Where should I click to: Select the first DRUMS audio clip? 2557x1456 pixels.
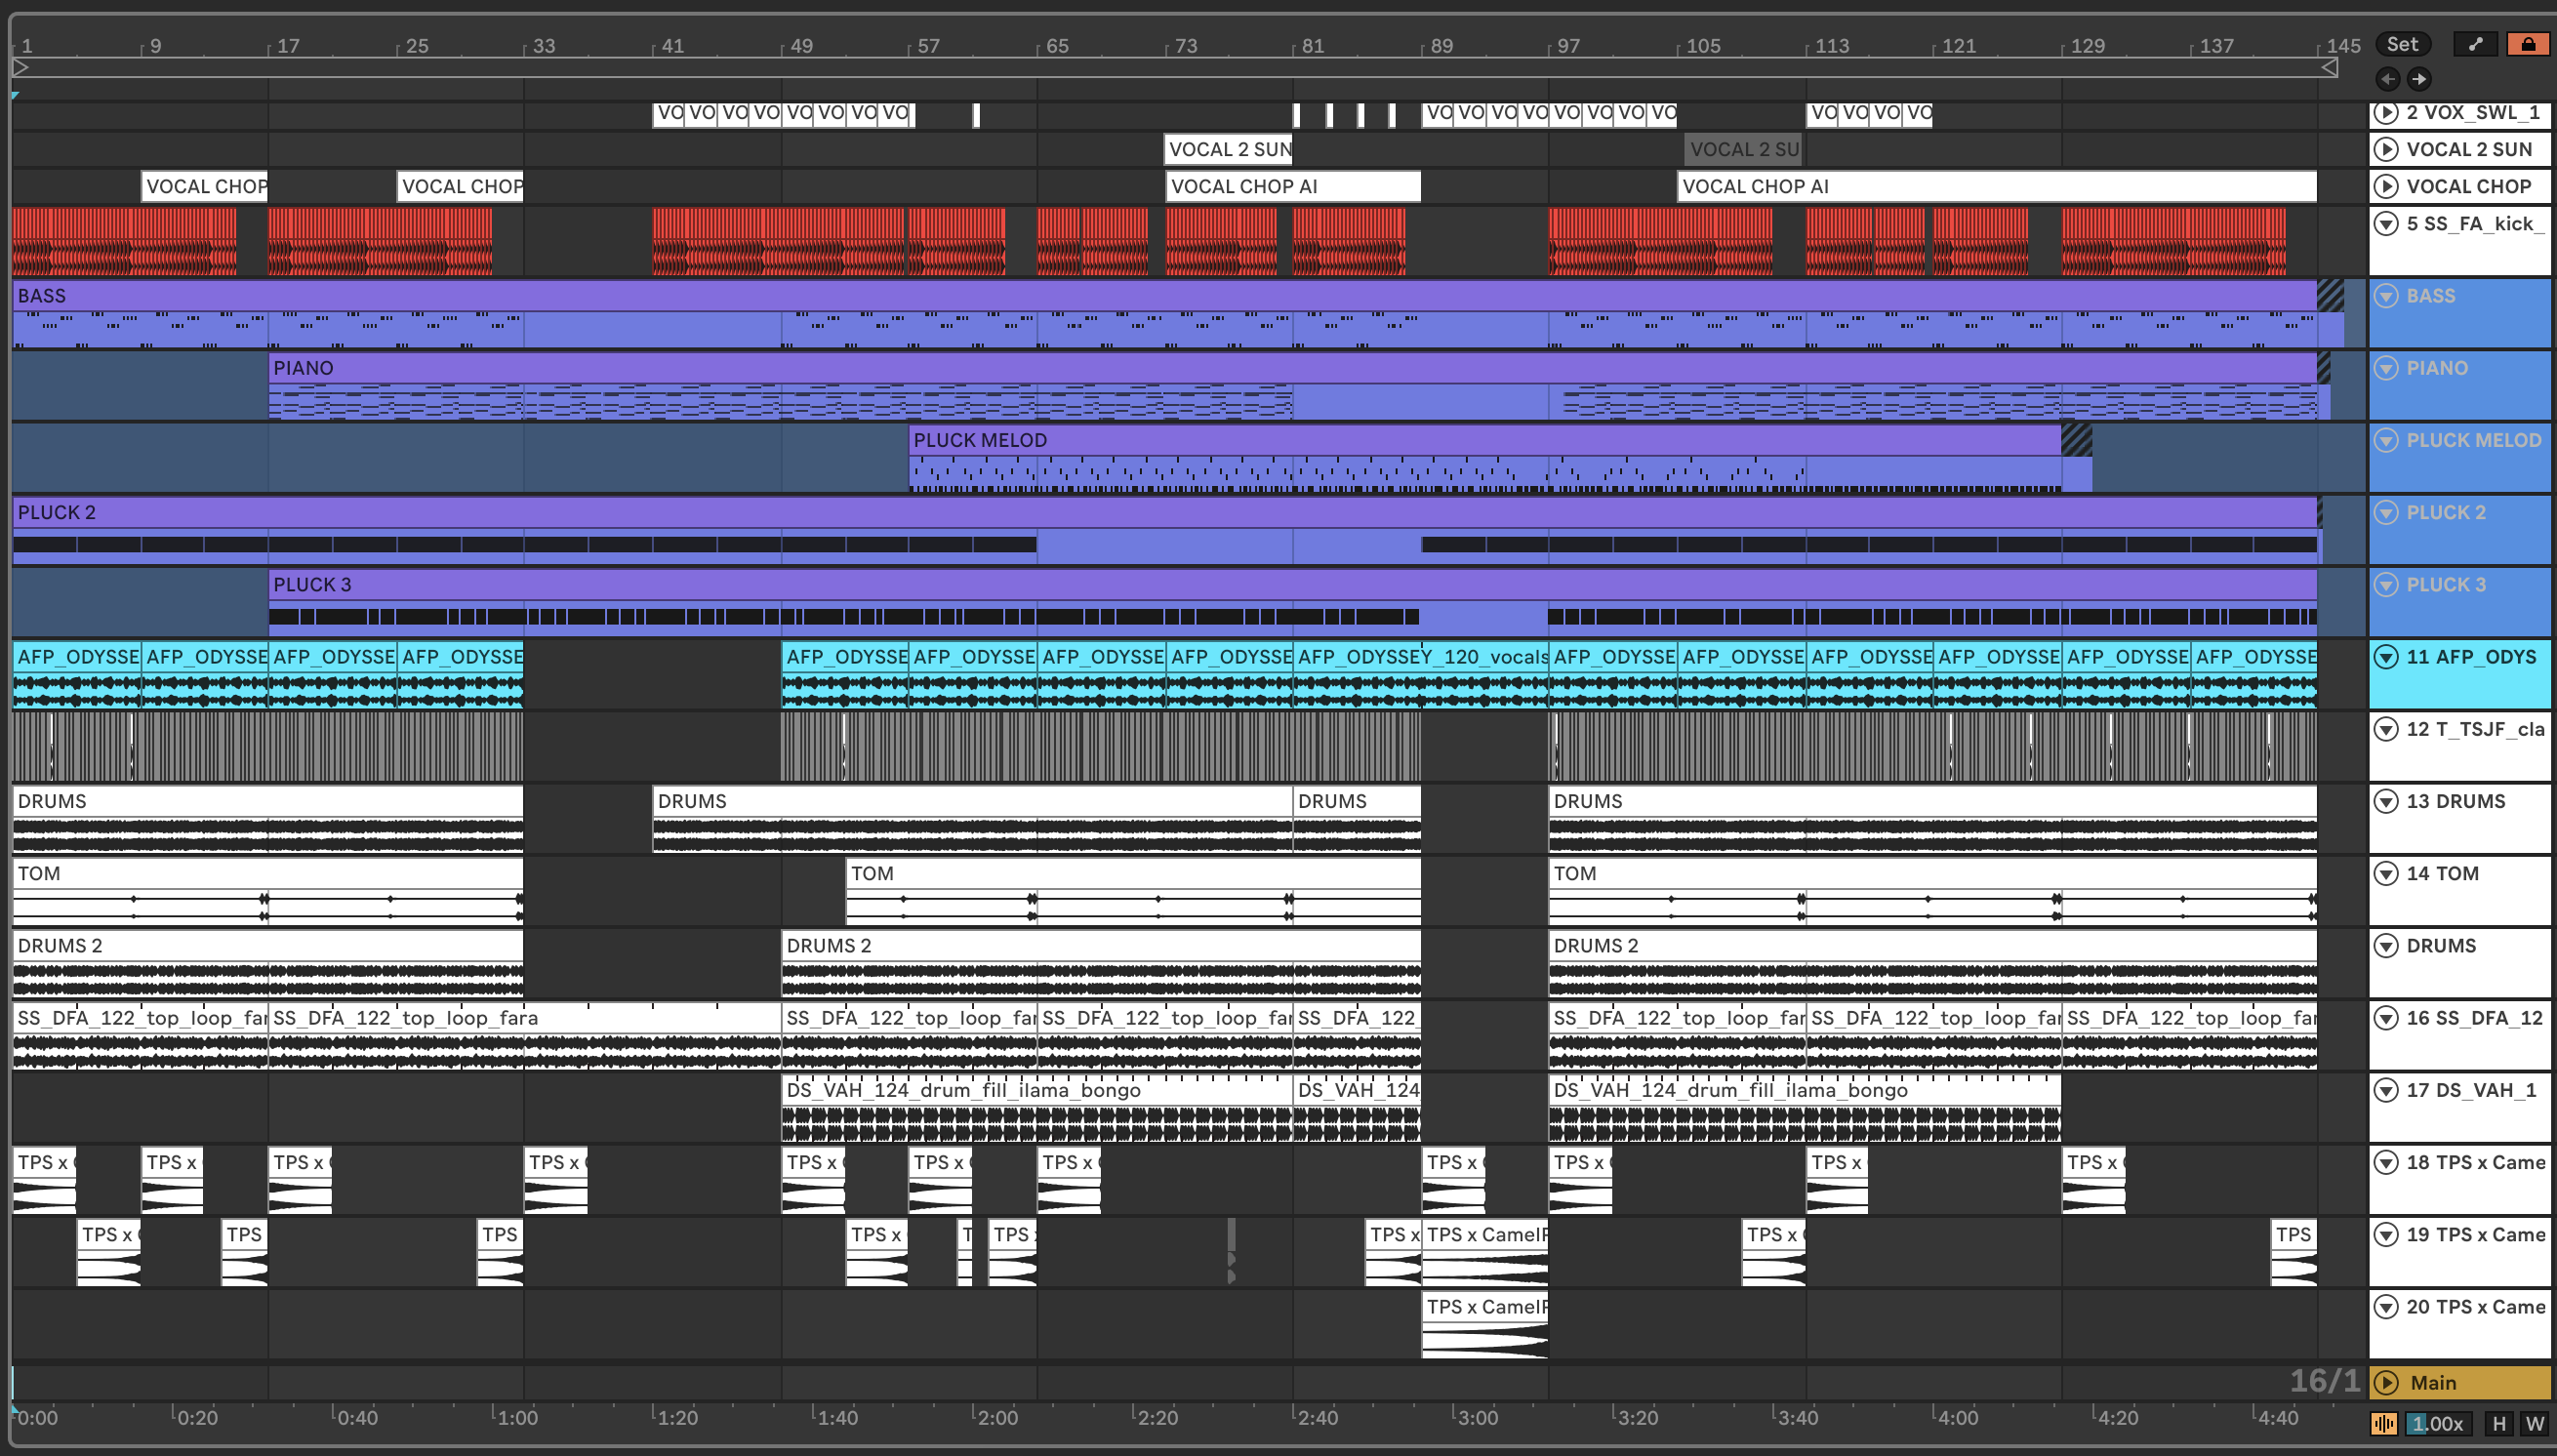(x=268, y=819)
